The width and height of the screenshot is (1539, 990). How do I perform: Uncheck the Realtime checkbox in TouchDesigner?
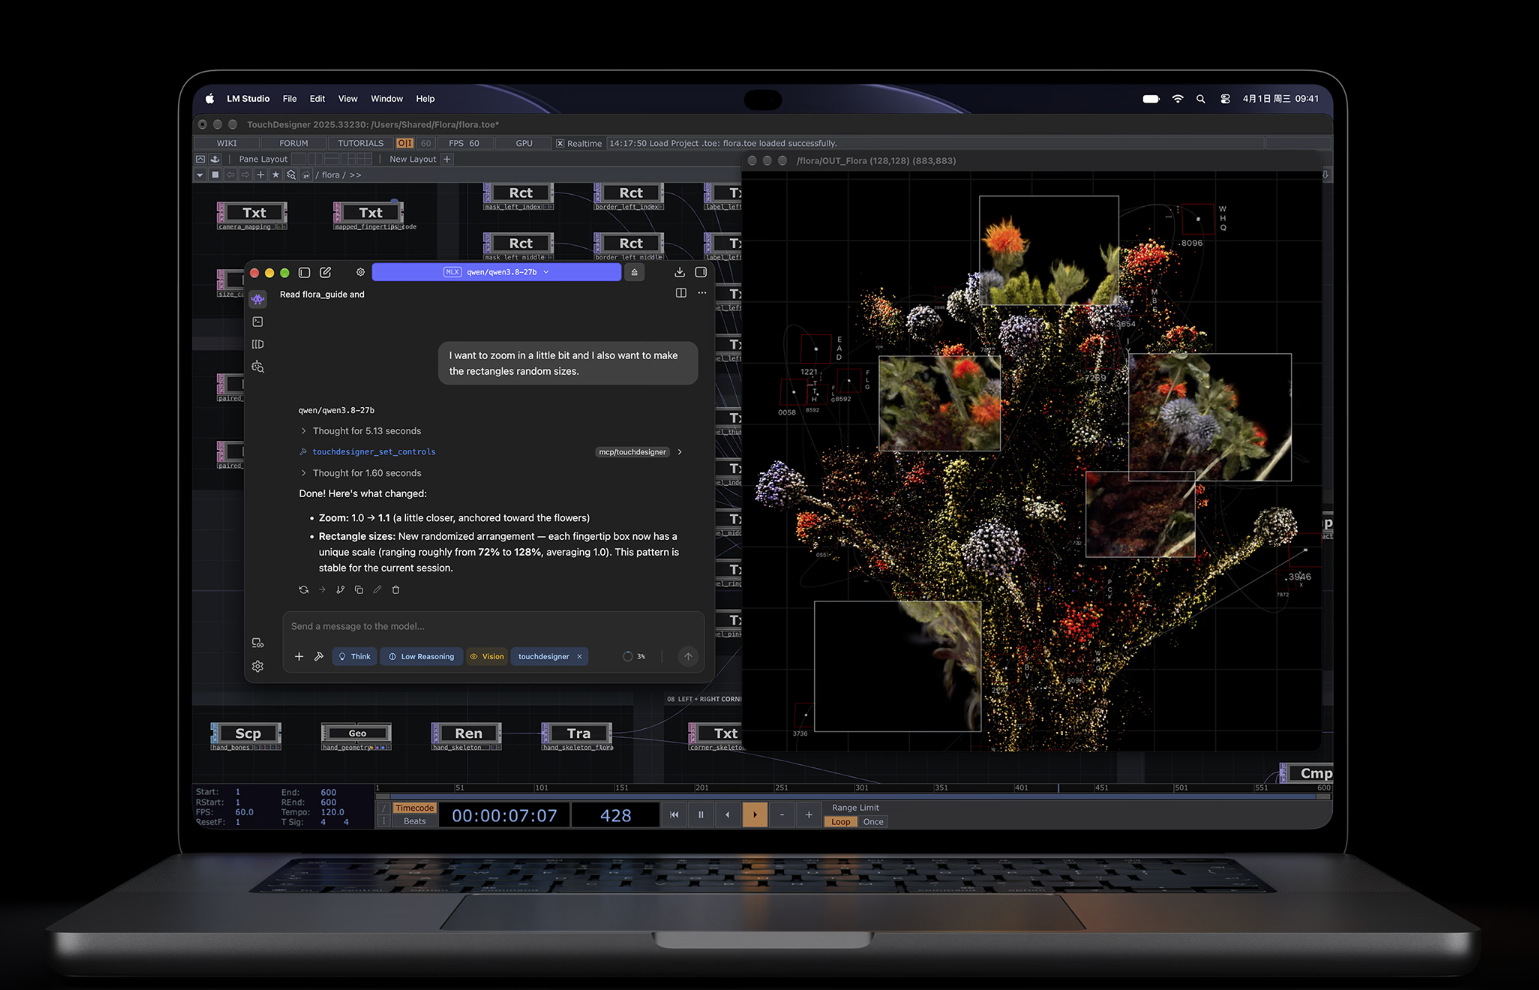coord(560,143)
